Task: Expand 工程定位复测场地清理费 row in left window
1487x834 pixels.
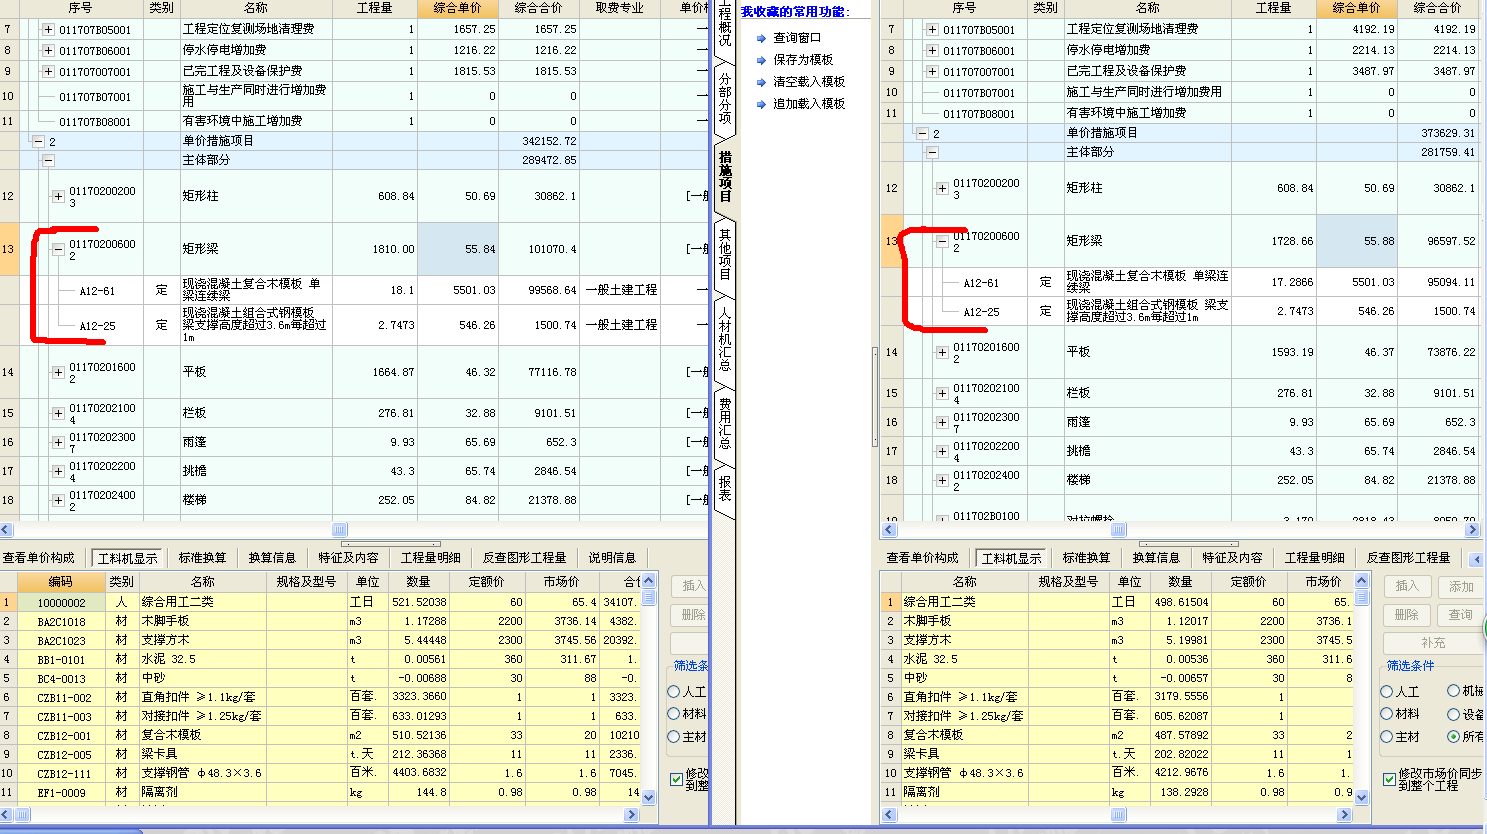Action: (48, 30)
